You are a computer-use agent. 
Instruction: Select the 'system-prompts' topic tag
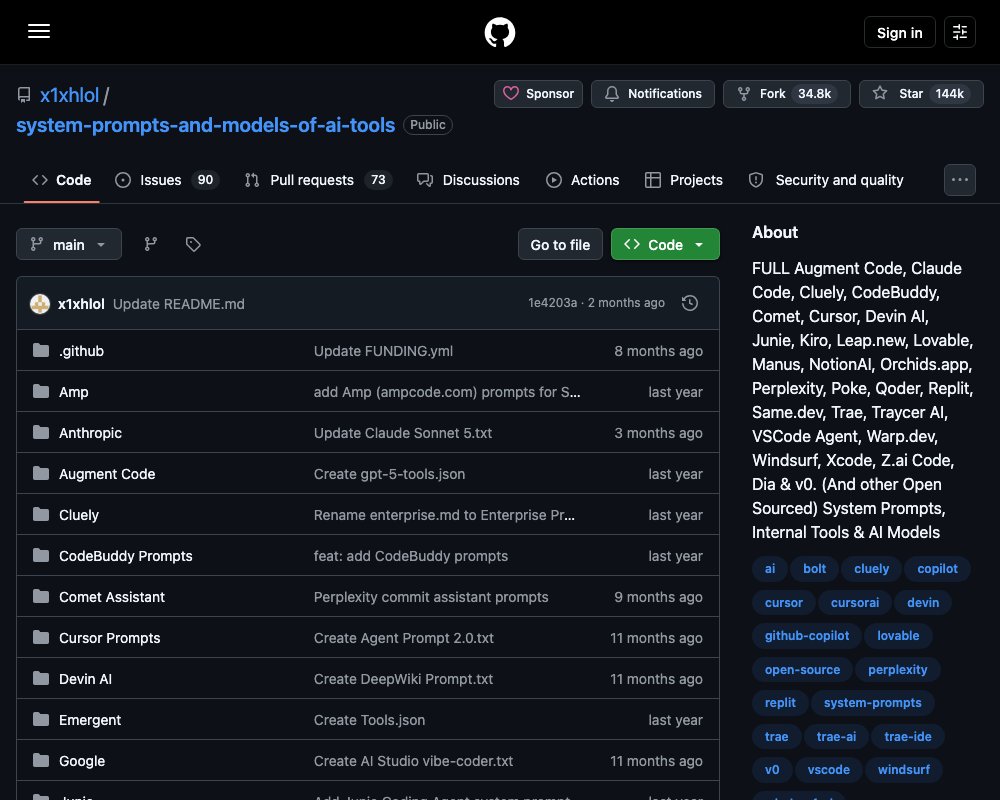click(x=872, y=702)
